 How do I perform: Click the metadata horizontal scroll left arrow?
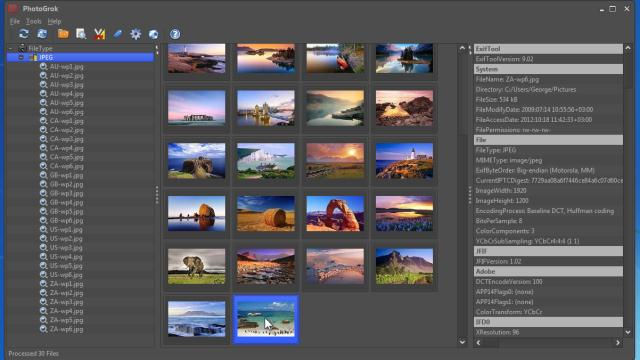click(478, 343)
